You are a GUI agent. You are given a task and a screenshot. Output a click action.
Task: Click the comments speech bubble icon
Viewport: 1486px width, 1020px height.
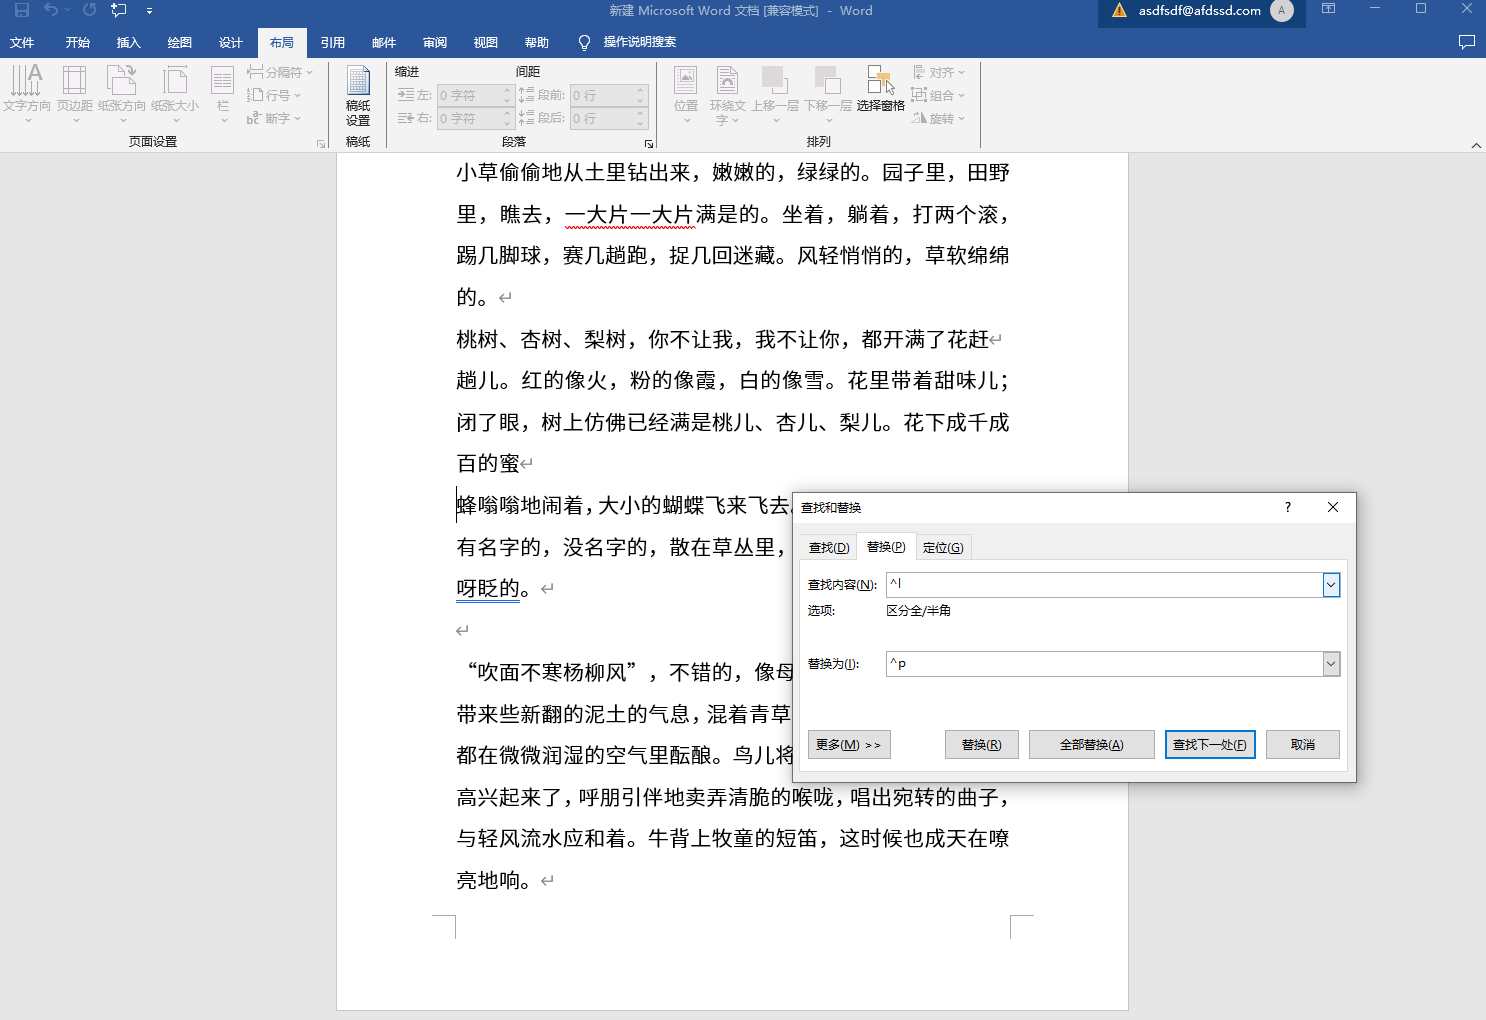tap(1467, 42)
